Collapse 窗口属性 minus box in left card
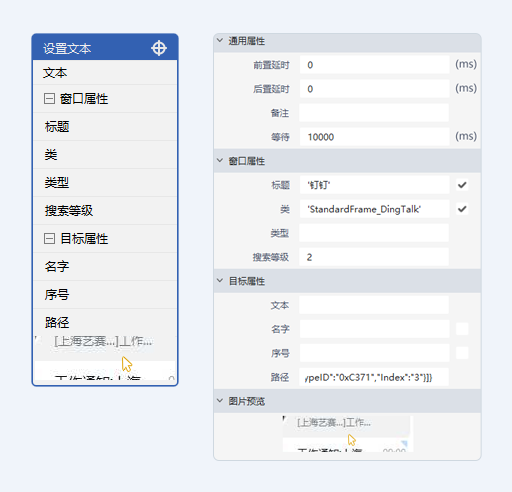The height and width of the screenshot is (492, 512). pos(49,99)
